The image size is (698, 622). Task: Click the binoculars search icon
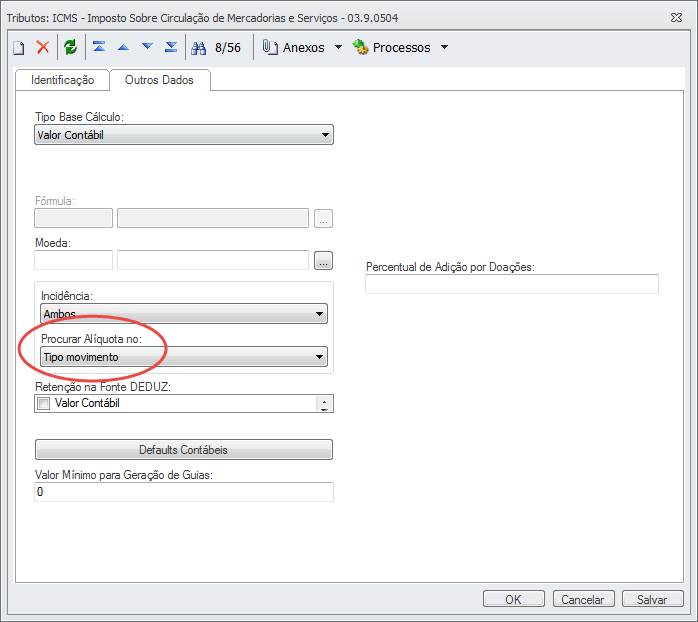(x=199, y=48)
